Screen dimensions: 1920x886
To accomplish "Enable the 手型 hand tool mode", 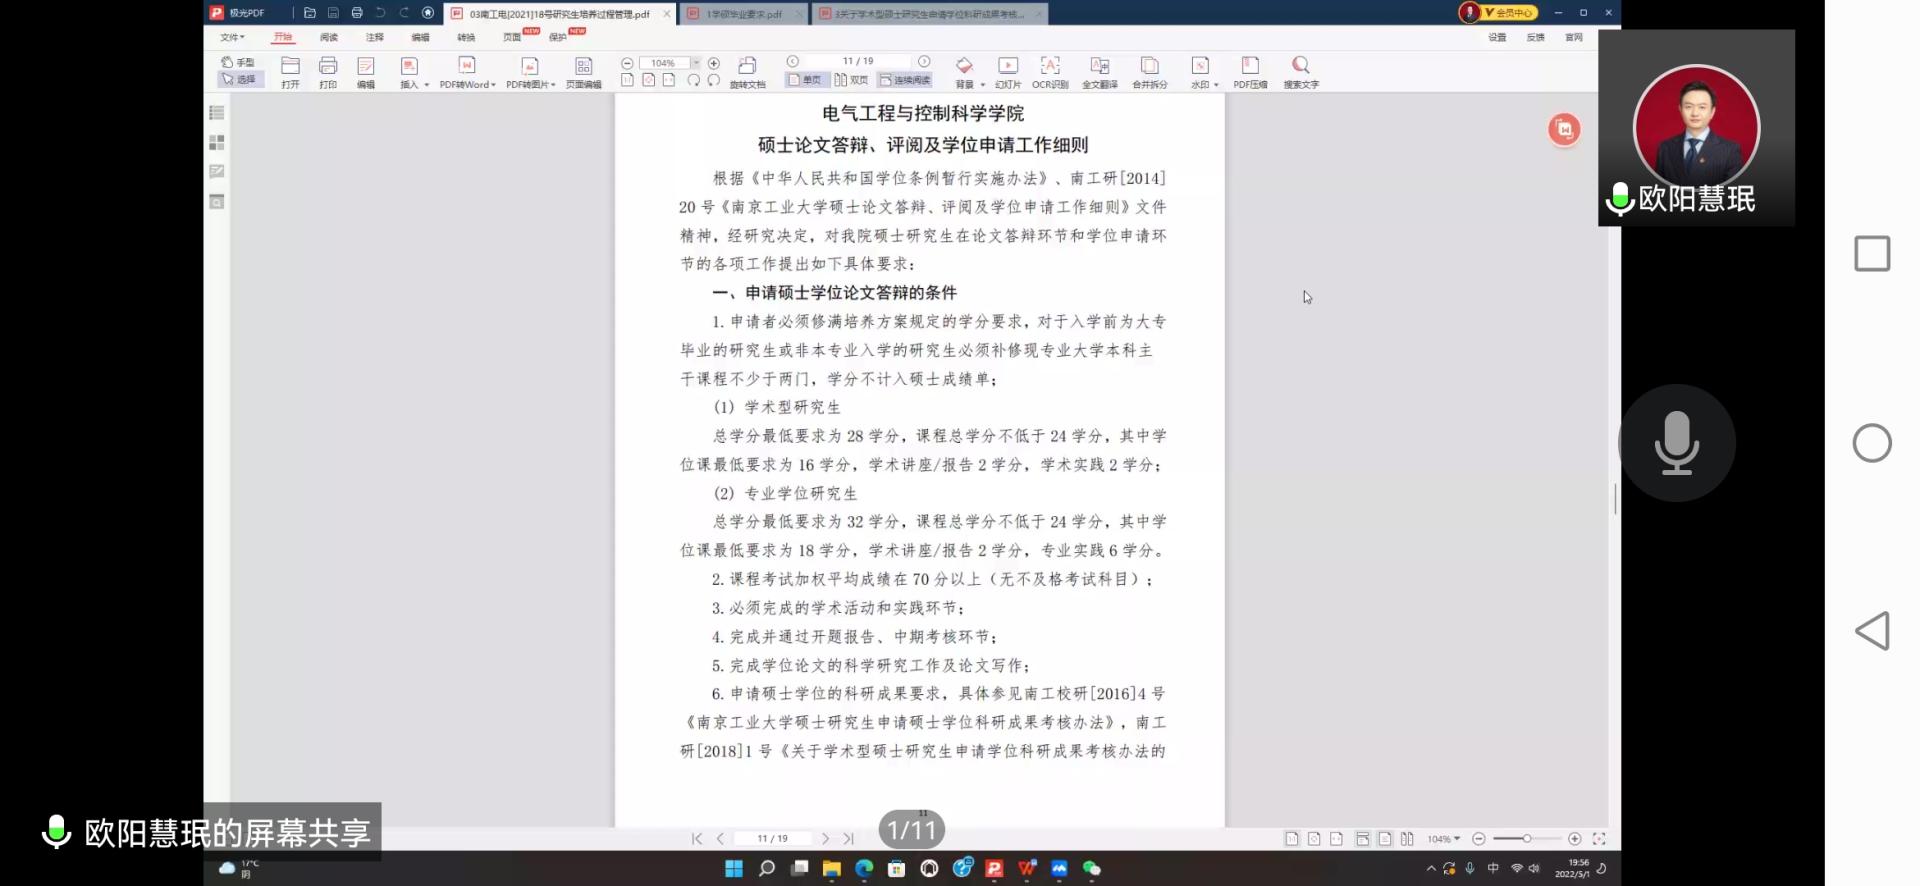I will click(238, 62).
